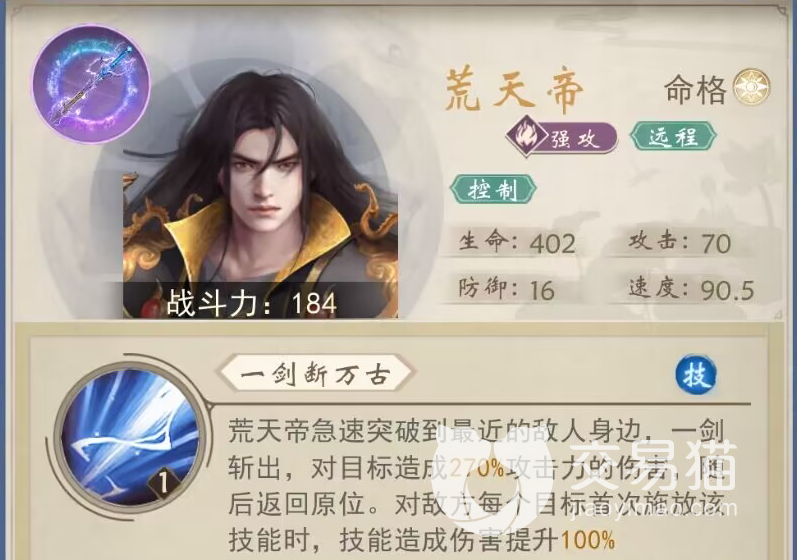Click the 荒天帝 character portrait
This screenshot has width=797, height=560.
point(260,196)
